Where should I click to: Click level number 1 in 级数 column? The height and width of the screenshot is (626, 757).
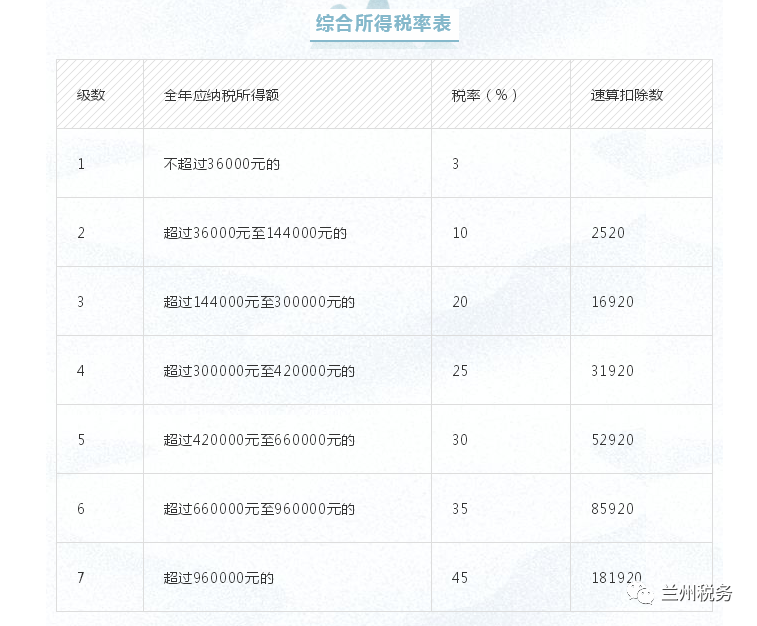[x=81, y=164]
